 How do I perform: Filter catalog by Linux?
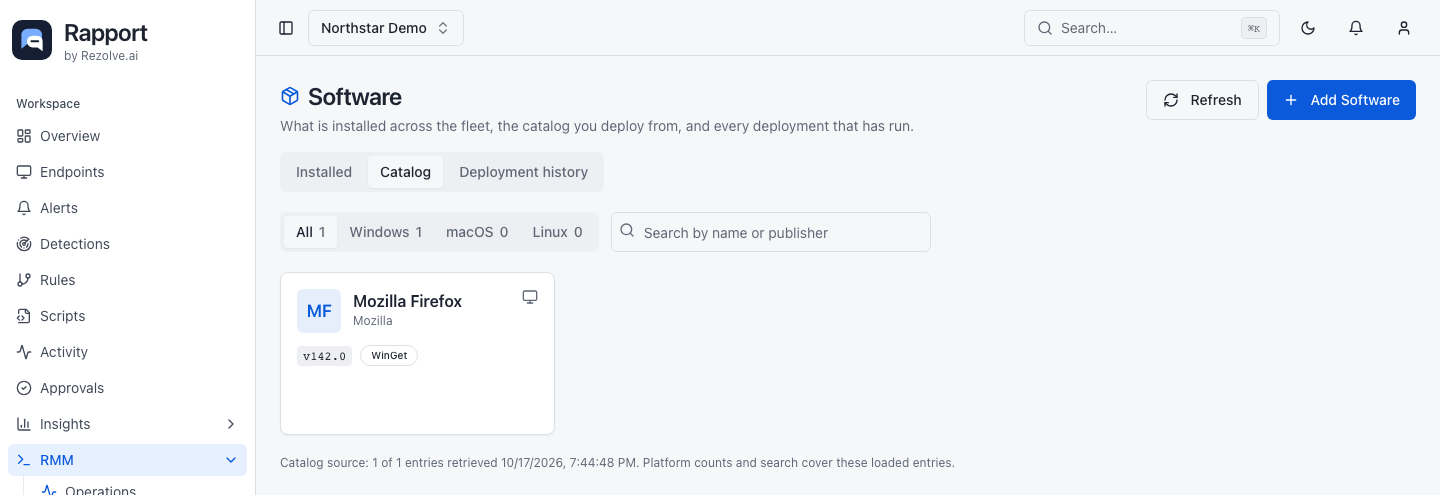tap(557, 232)
